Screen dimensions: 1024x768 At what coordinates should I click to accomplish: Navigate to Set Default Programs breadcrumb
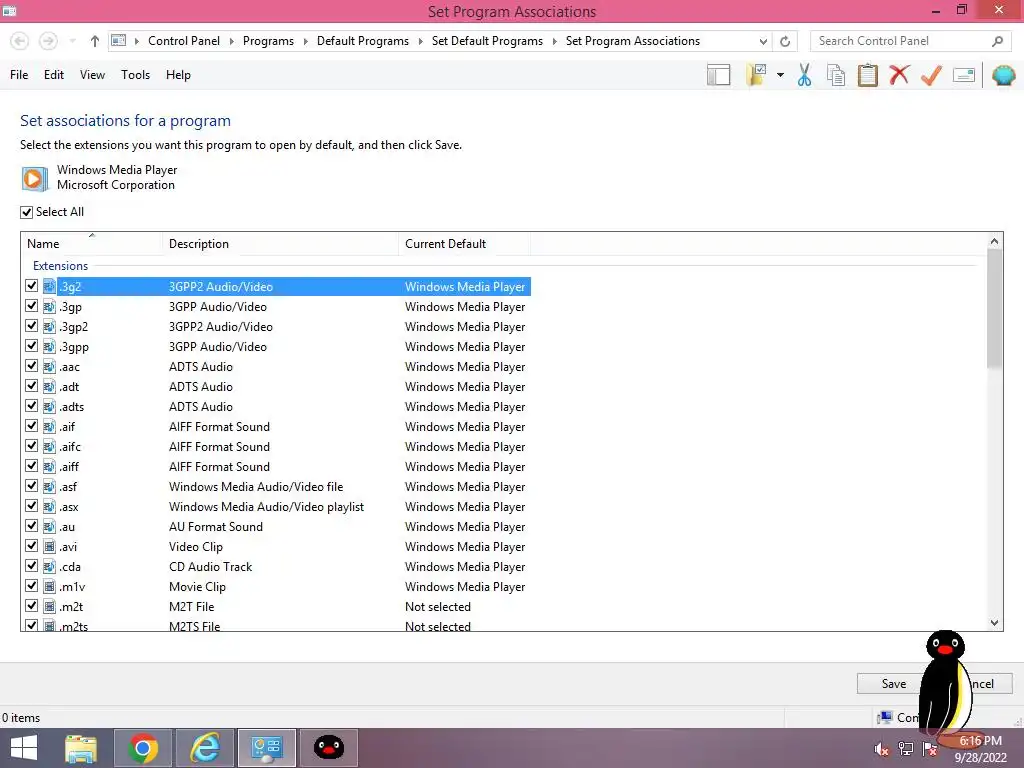[487, 41]
